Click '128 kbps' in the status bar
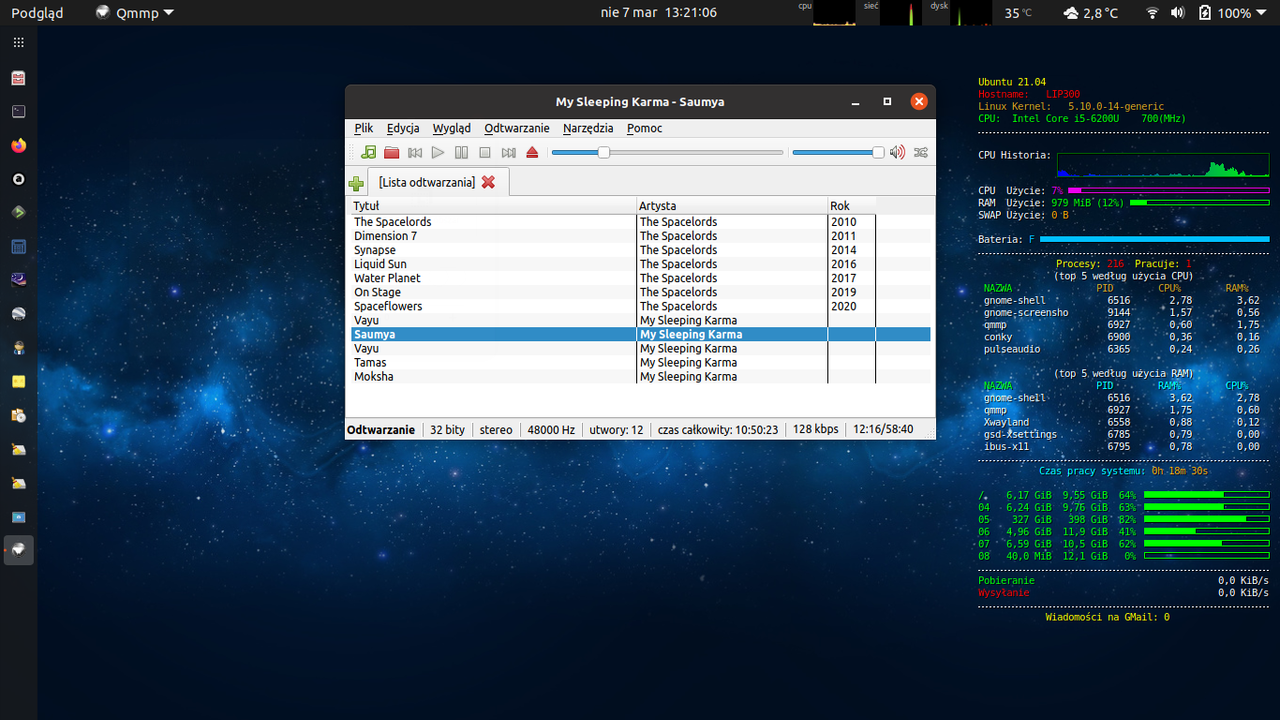 click(815, 429)
